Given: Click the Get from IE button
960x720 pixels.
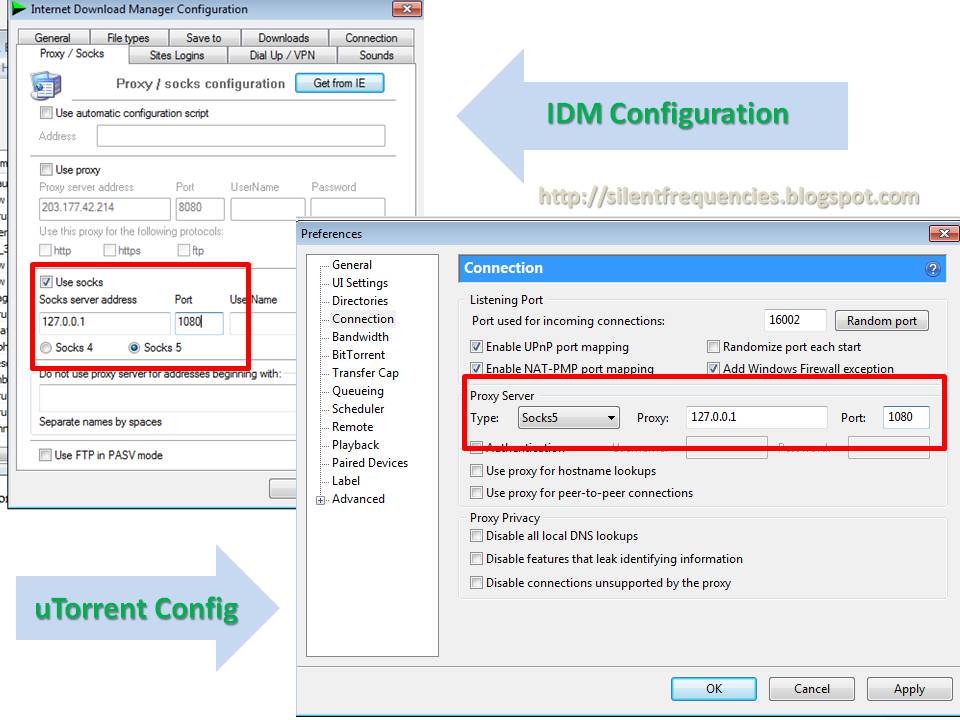Looking at the screenshot, I should pyautogui.click(x=340, y=83).
